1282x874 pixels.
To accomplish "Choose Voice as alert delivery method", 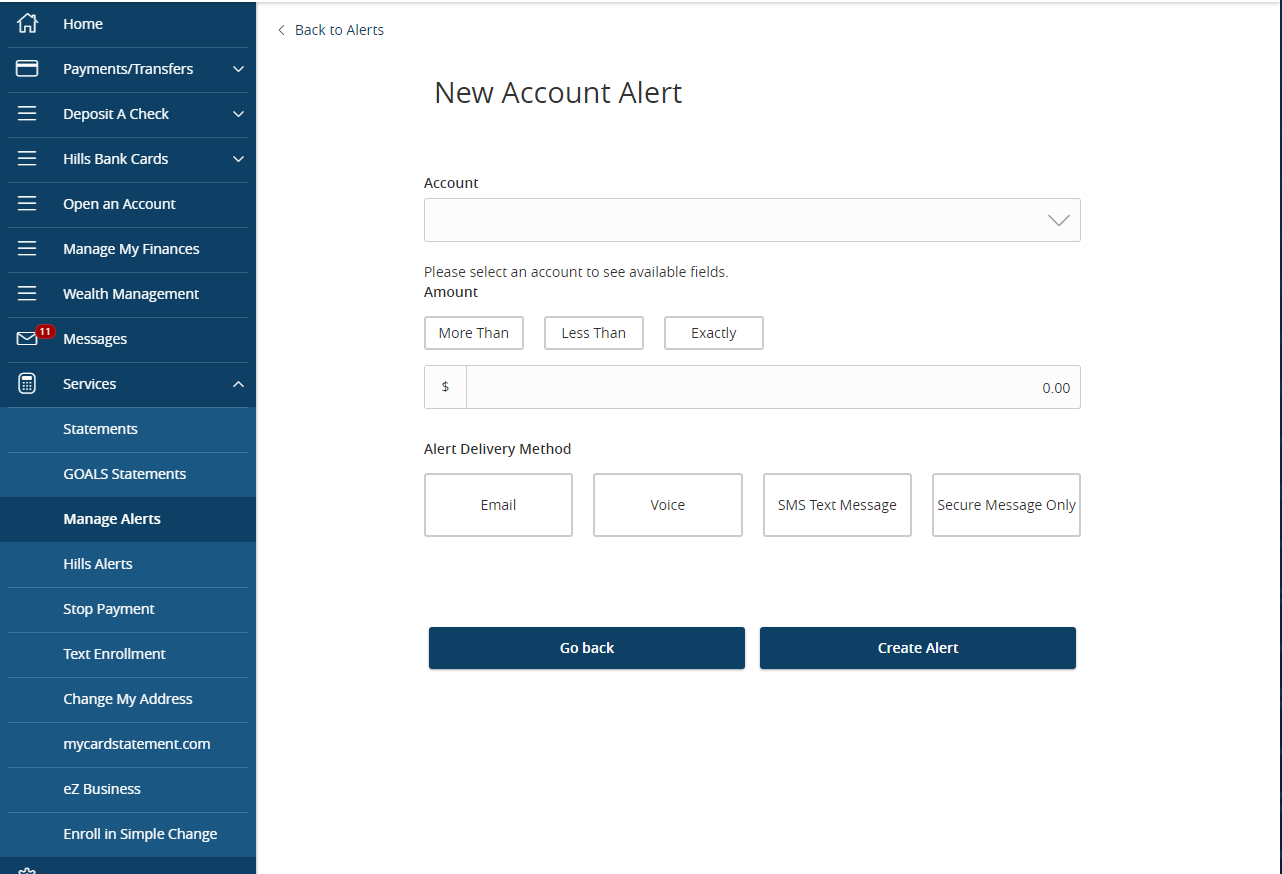I will 668,505.
